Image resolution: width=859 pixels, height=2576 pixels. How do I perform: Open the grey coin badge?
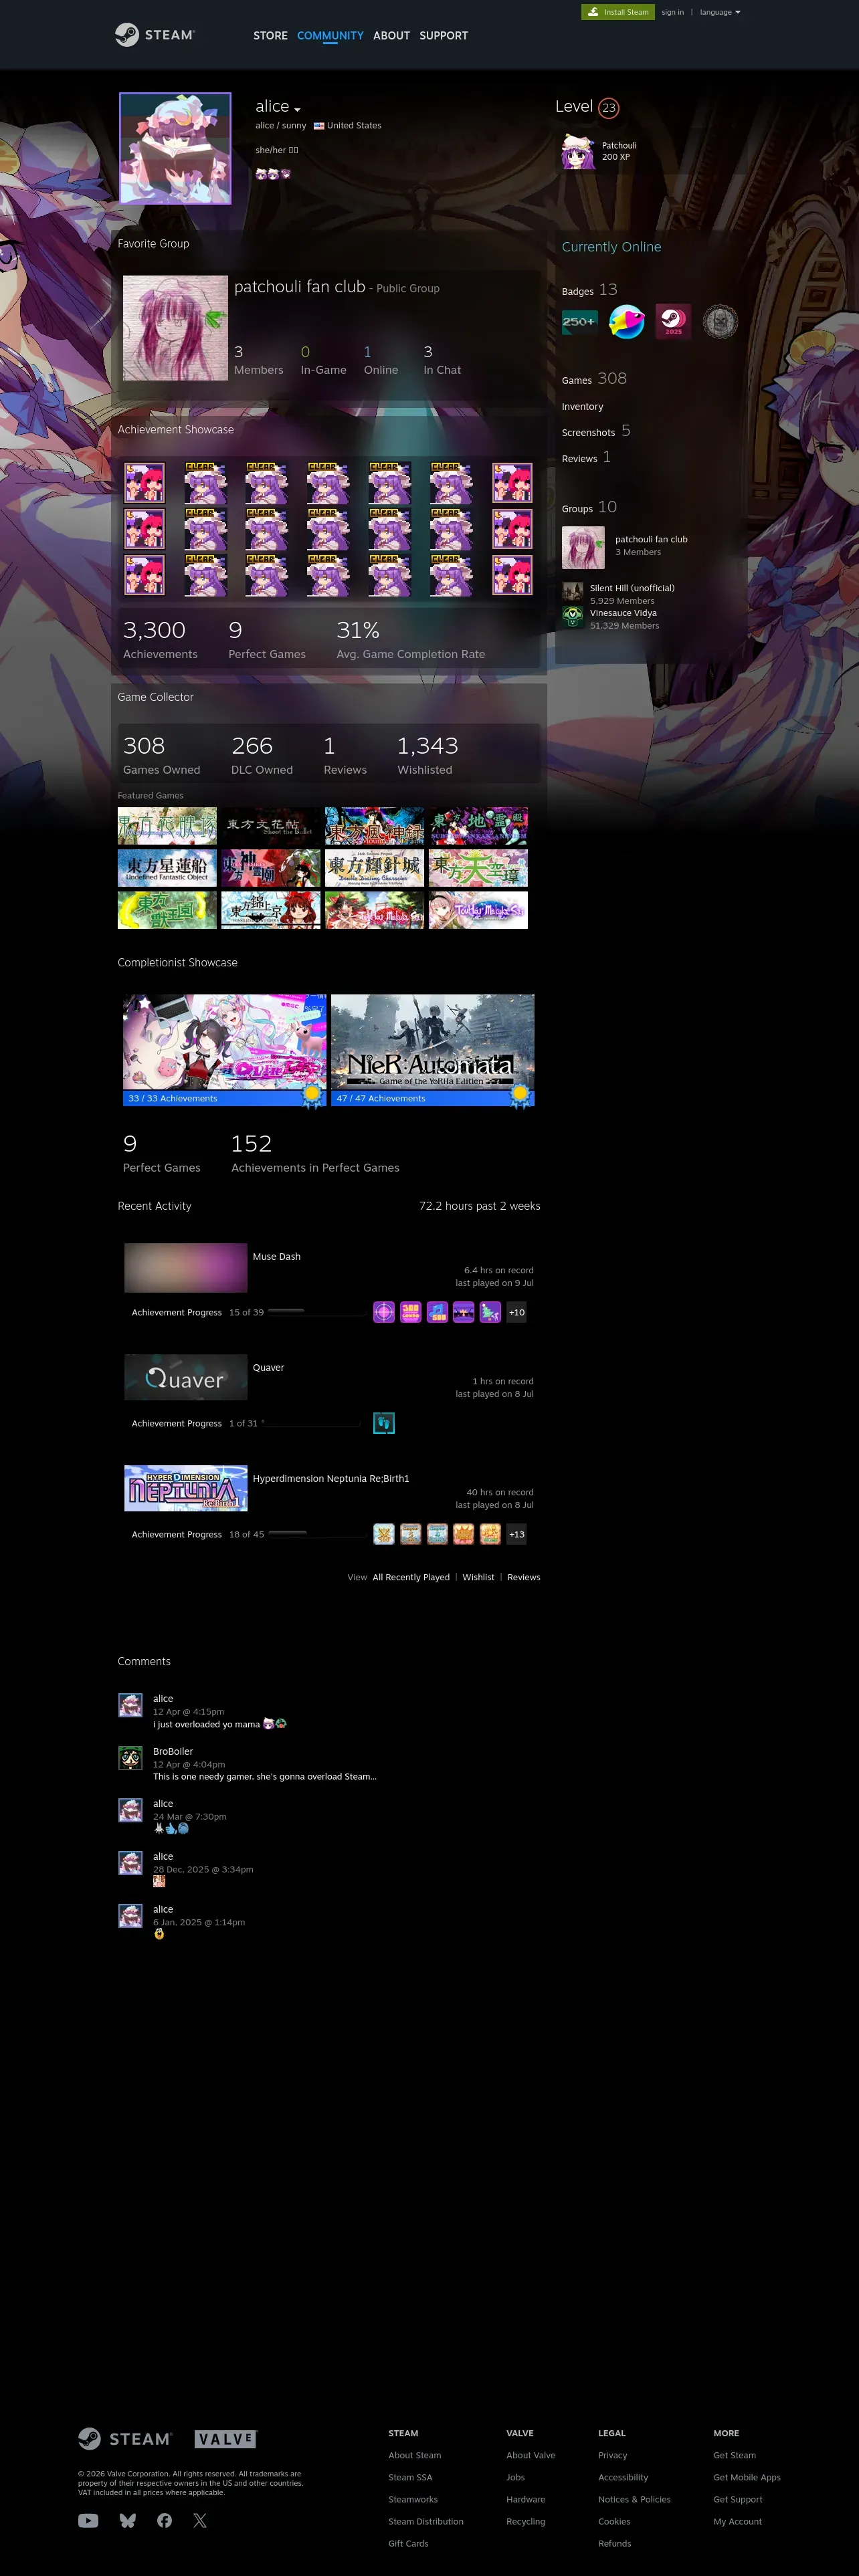pos(720,322)
